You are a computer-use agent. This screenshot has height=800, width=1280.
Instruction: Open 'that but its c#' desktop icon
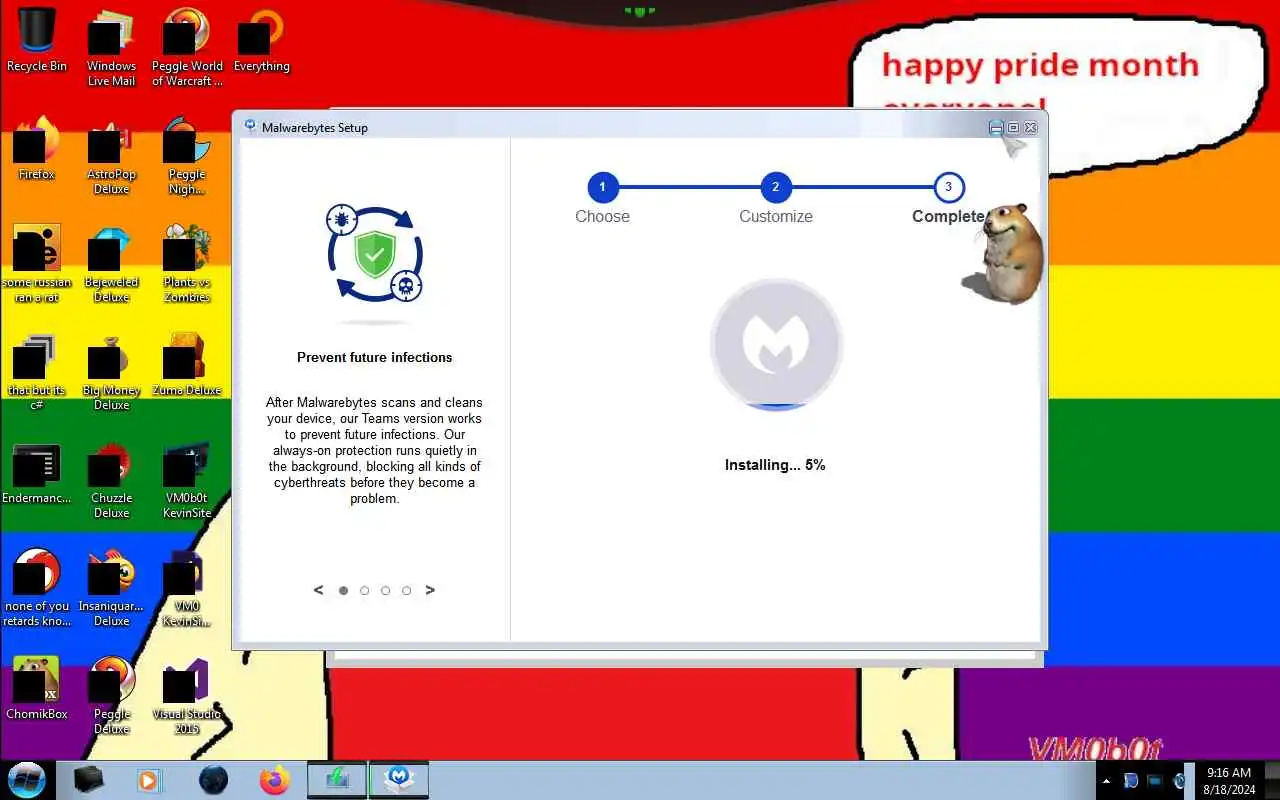tap(37, 372)
